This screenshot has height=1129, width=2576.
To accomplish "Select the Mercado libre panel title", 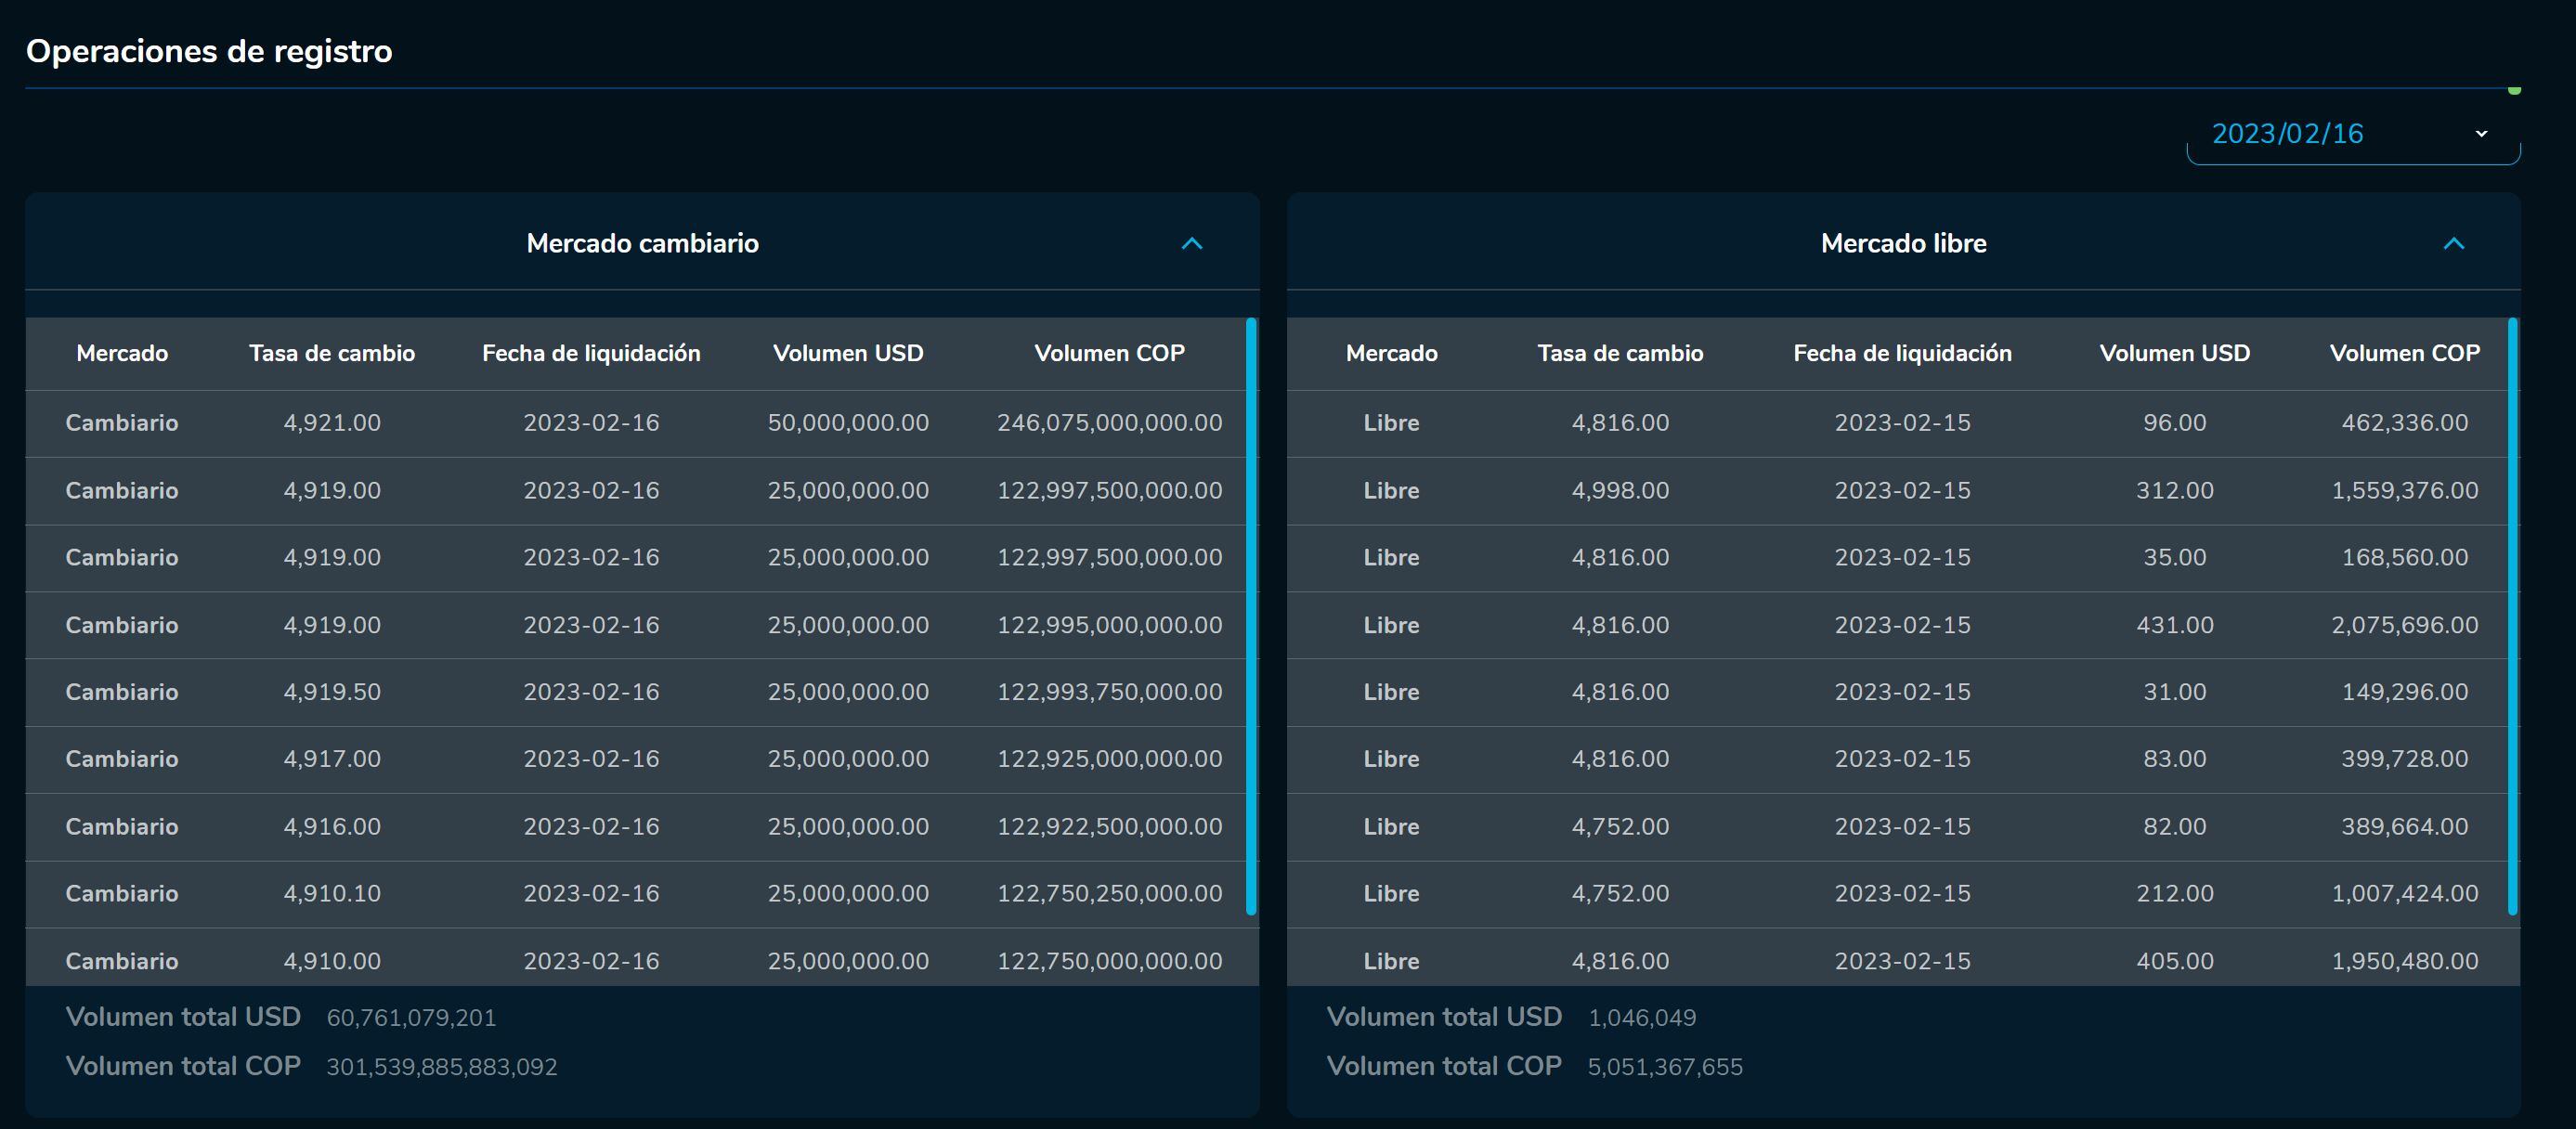I will pyautogui.click(x=1903, y=244).
